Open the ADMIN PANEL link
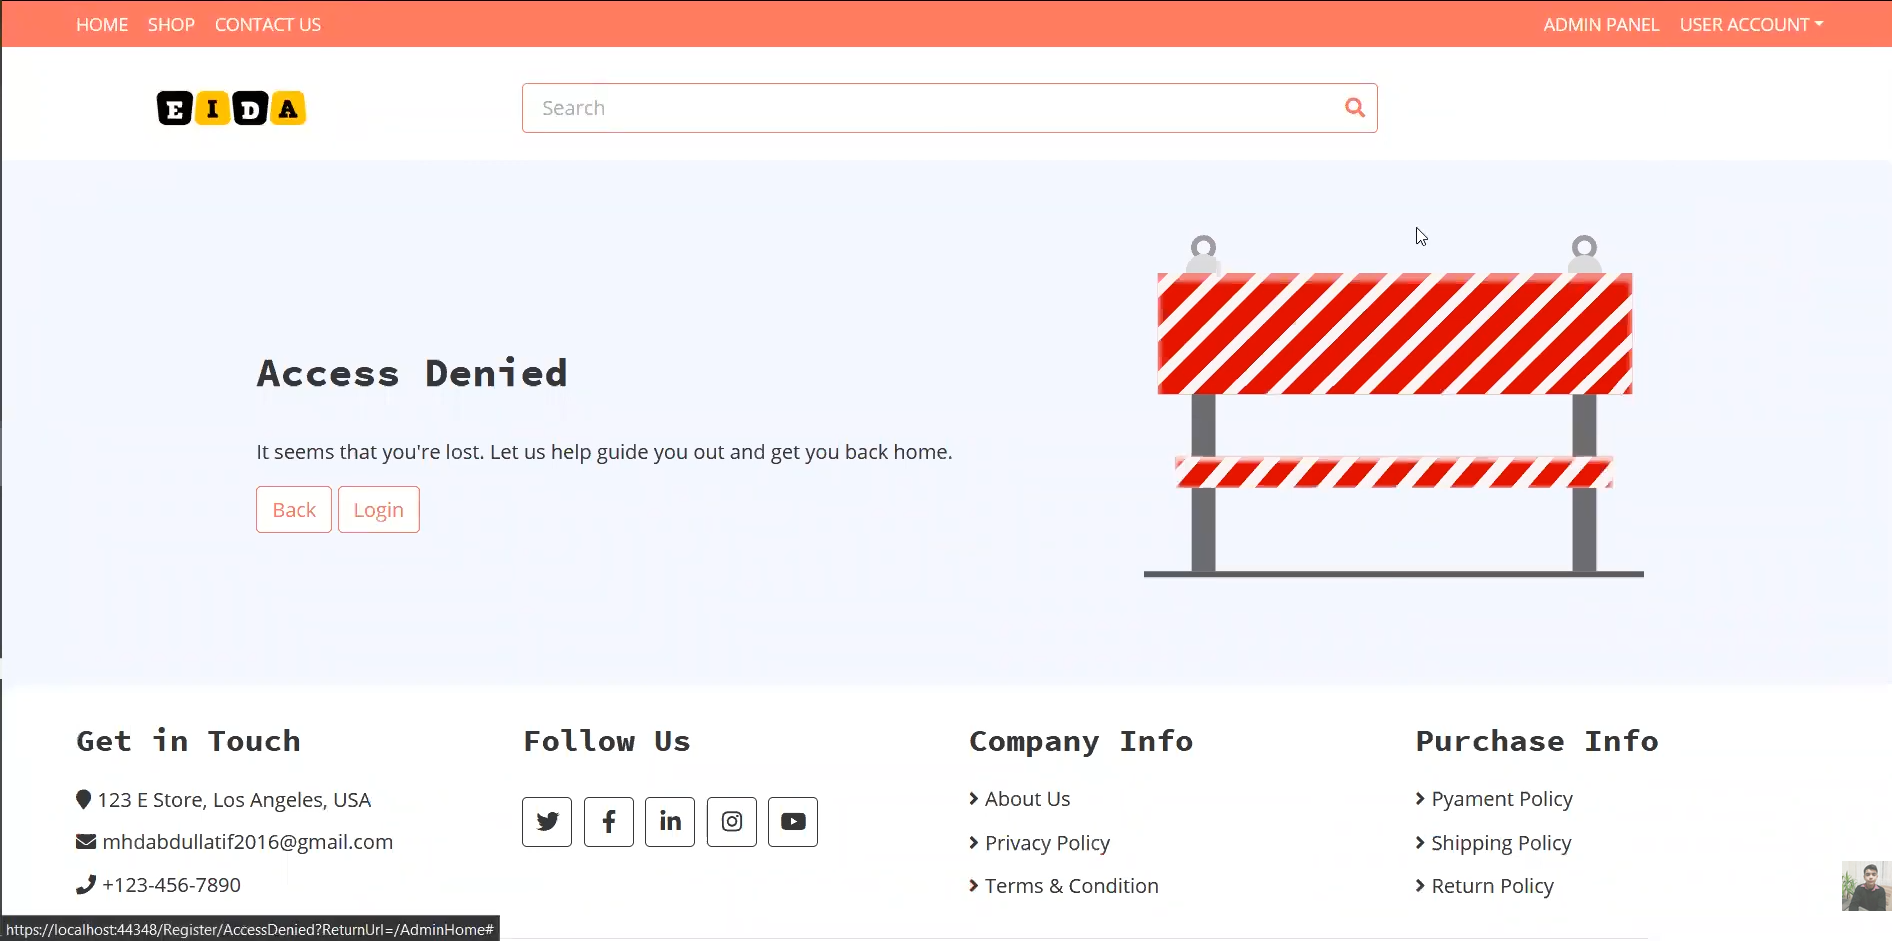Image resolution: width=1892 pixels, height=941 pixels. coord(1601,24)
